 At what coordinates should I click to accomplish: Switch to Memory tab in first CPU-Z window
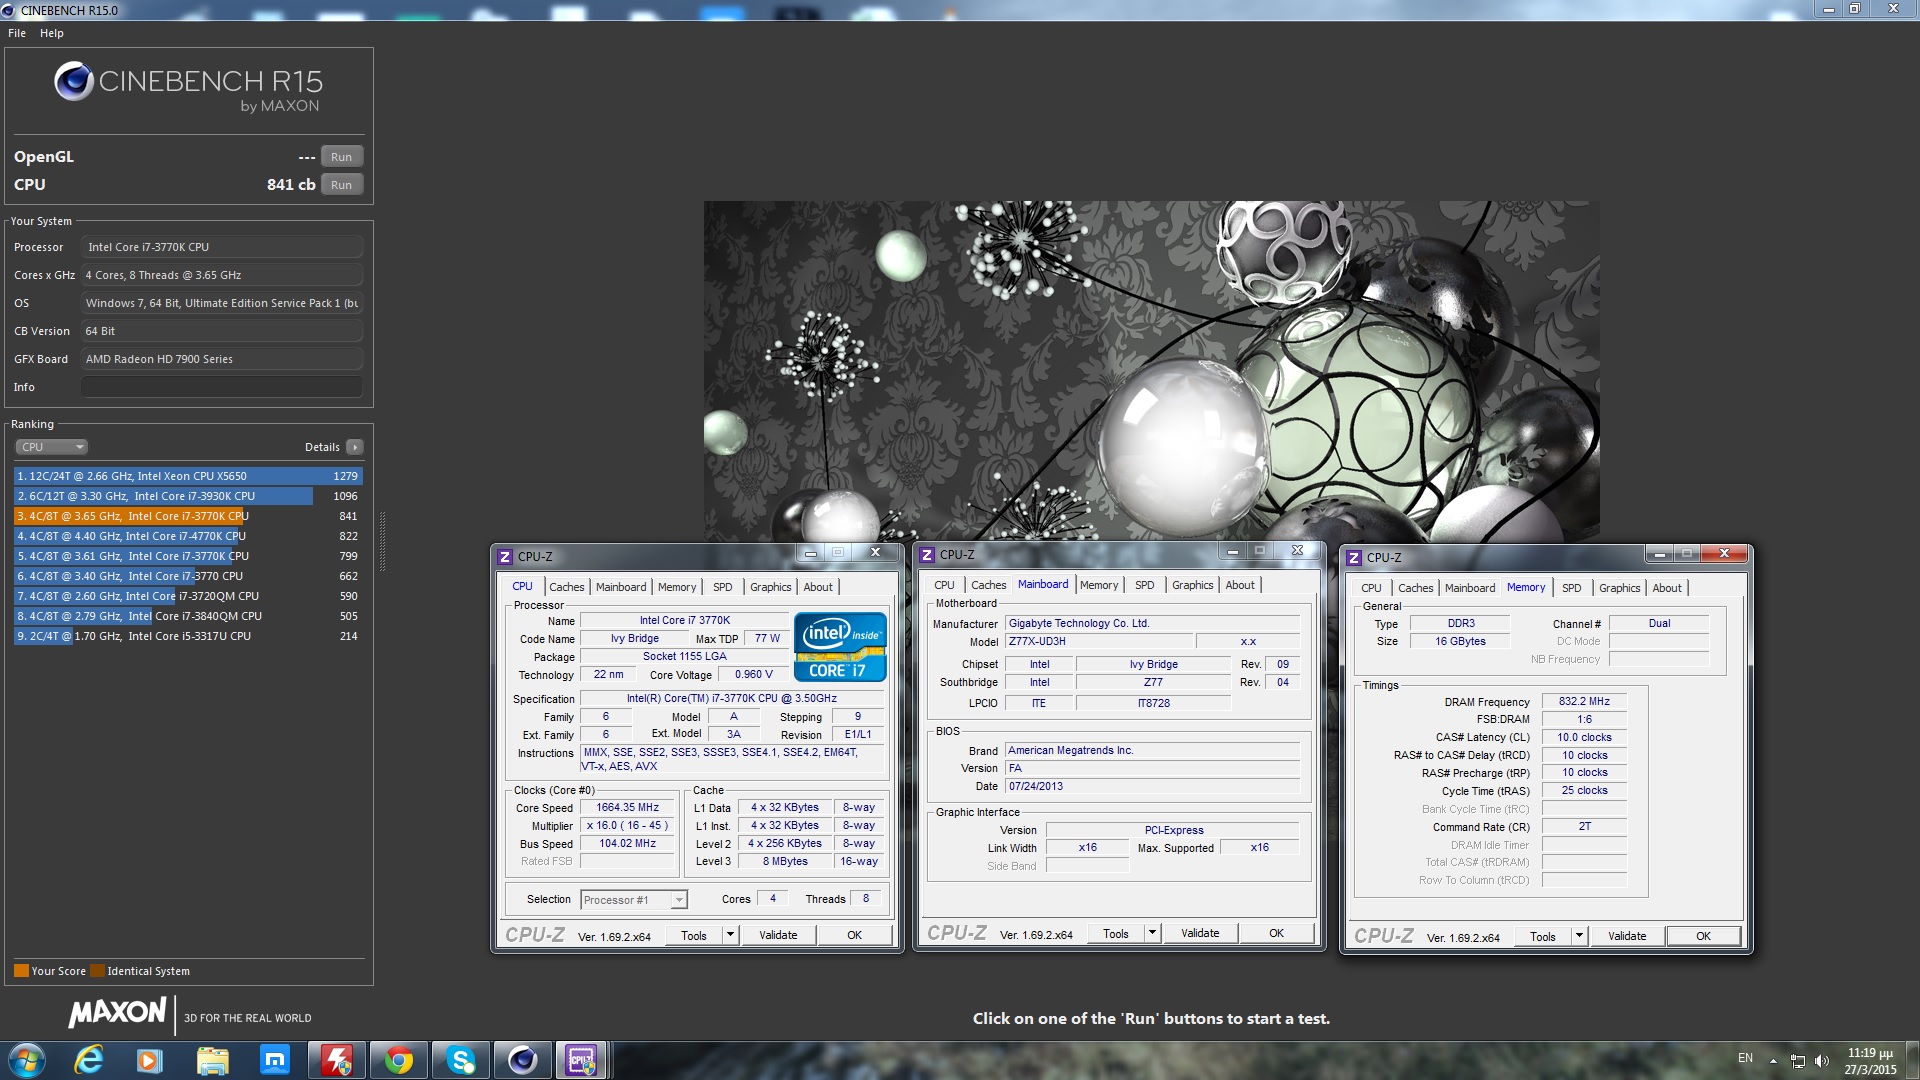(x=677, y=587)
